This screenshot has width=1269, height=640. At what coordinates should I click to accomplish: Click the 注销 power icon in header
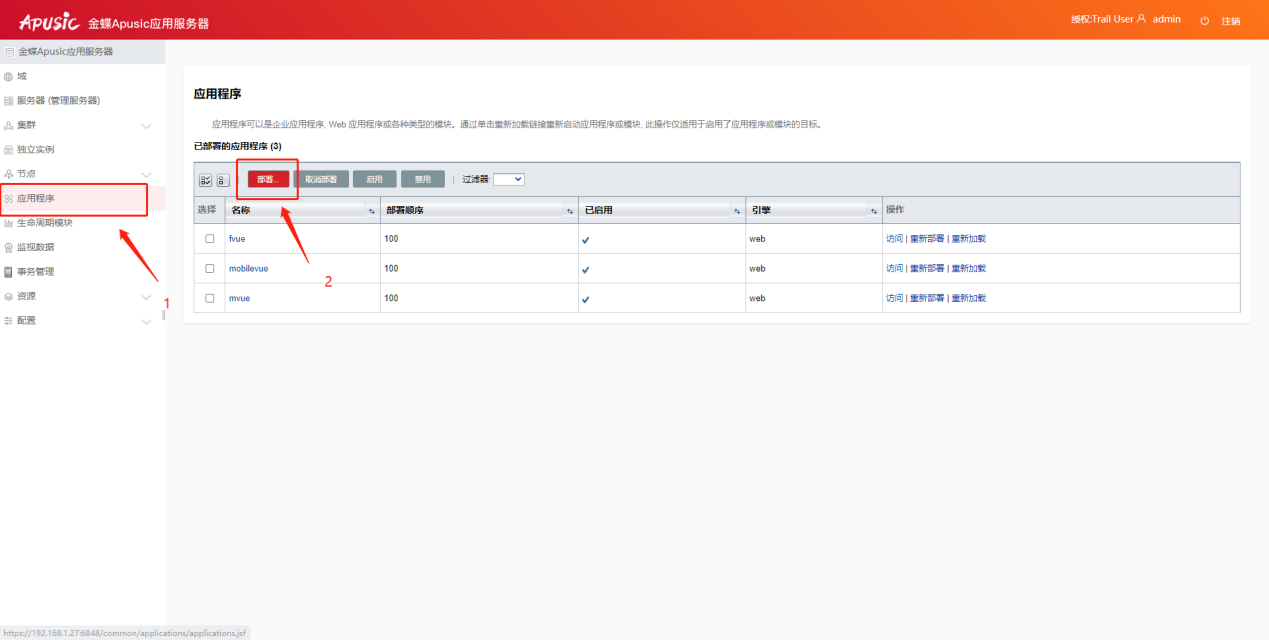point(1205,21)
